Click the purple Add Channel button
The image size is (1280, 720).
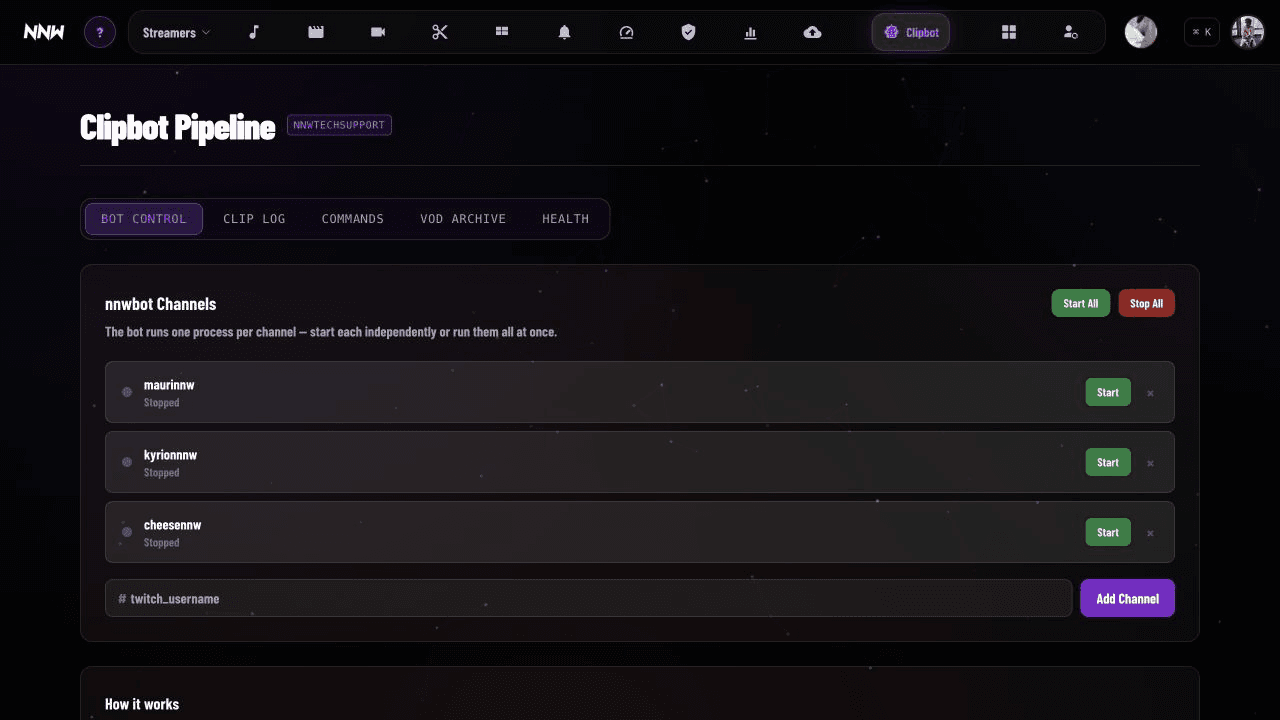1127,598
